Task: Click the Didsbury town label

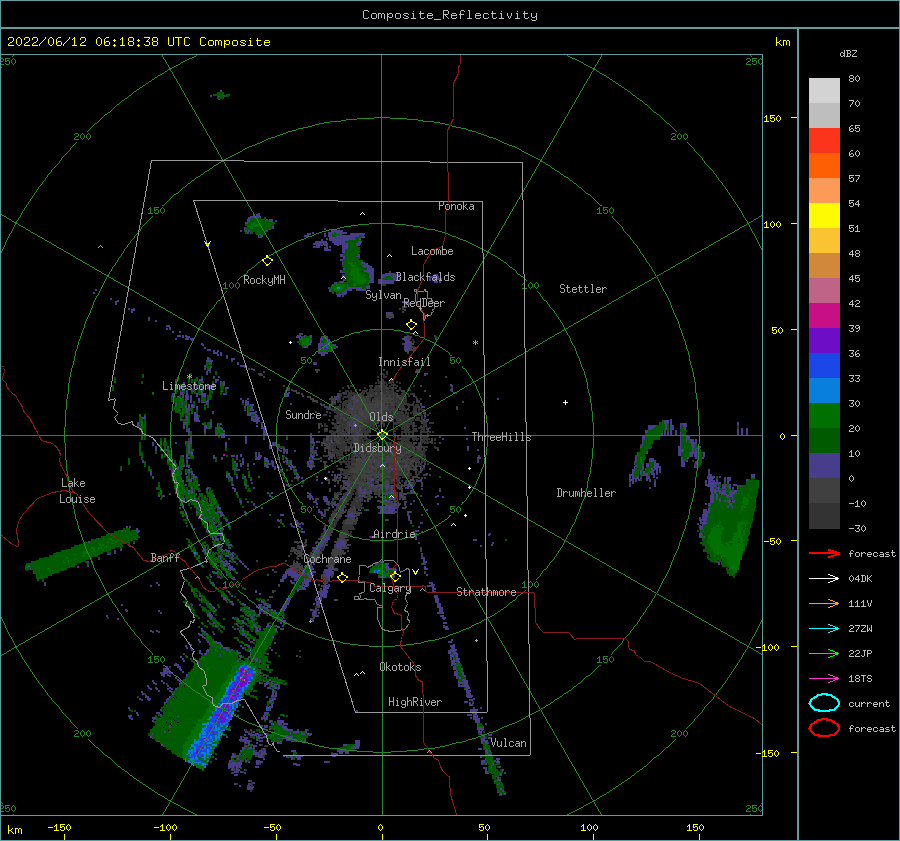Action: 377,448
